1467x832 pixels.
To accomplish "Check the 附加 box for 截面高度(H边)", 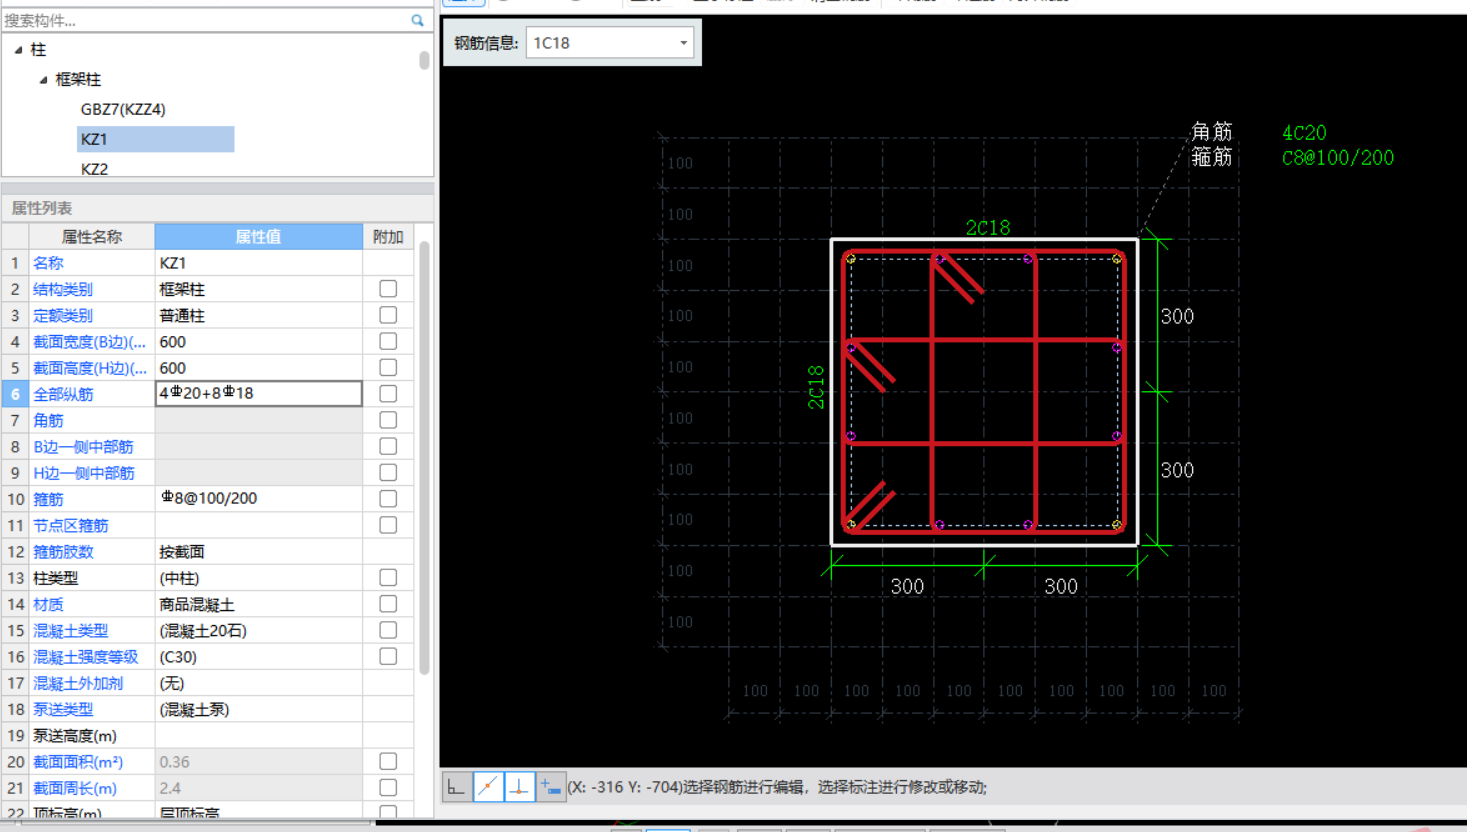I will point(388,367).
